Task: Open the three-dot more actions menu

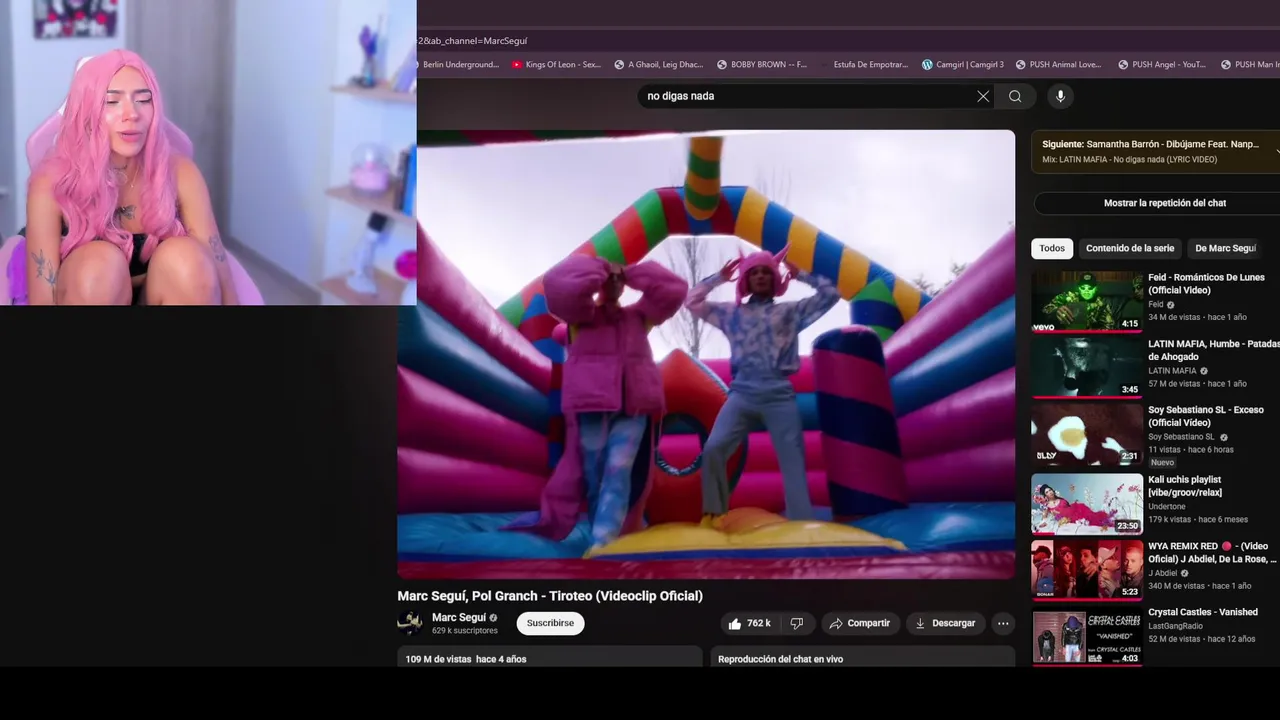Action: [x=1003, y=623]
